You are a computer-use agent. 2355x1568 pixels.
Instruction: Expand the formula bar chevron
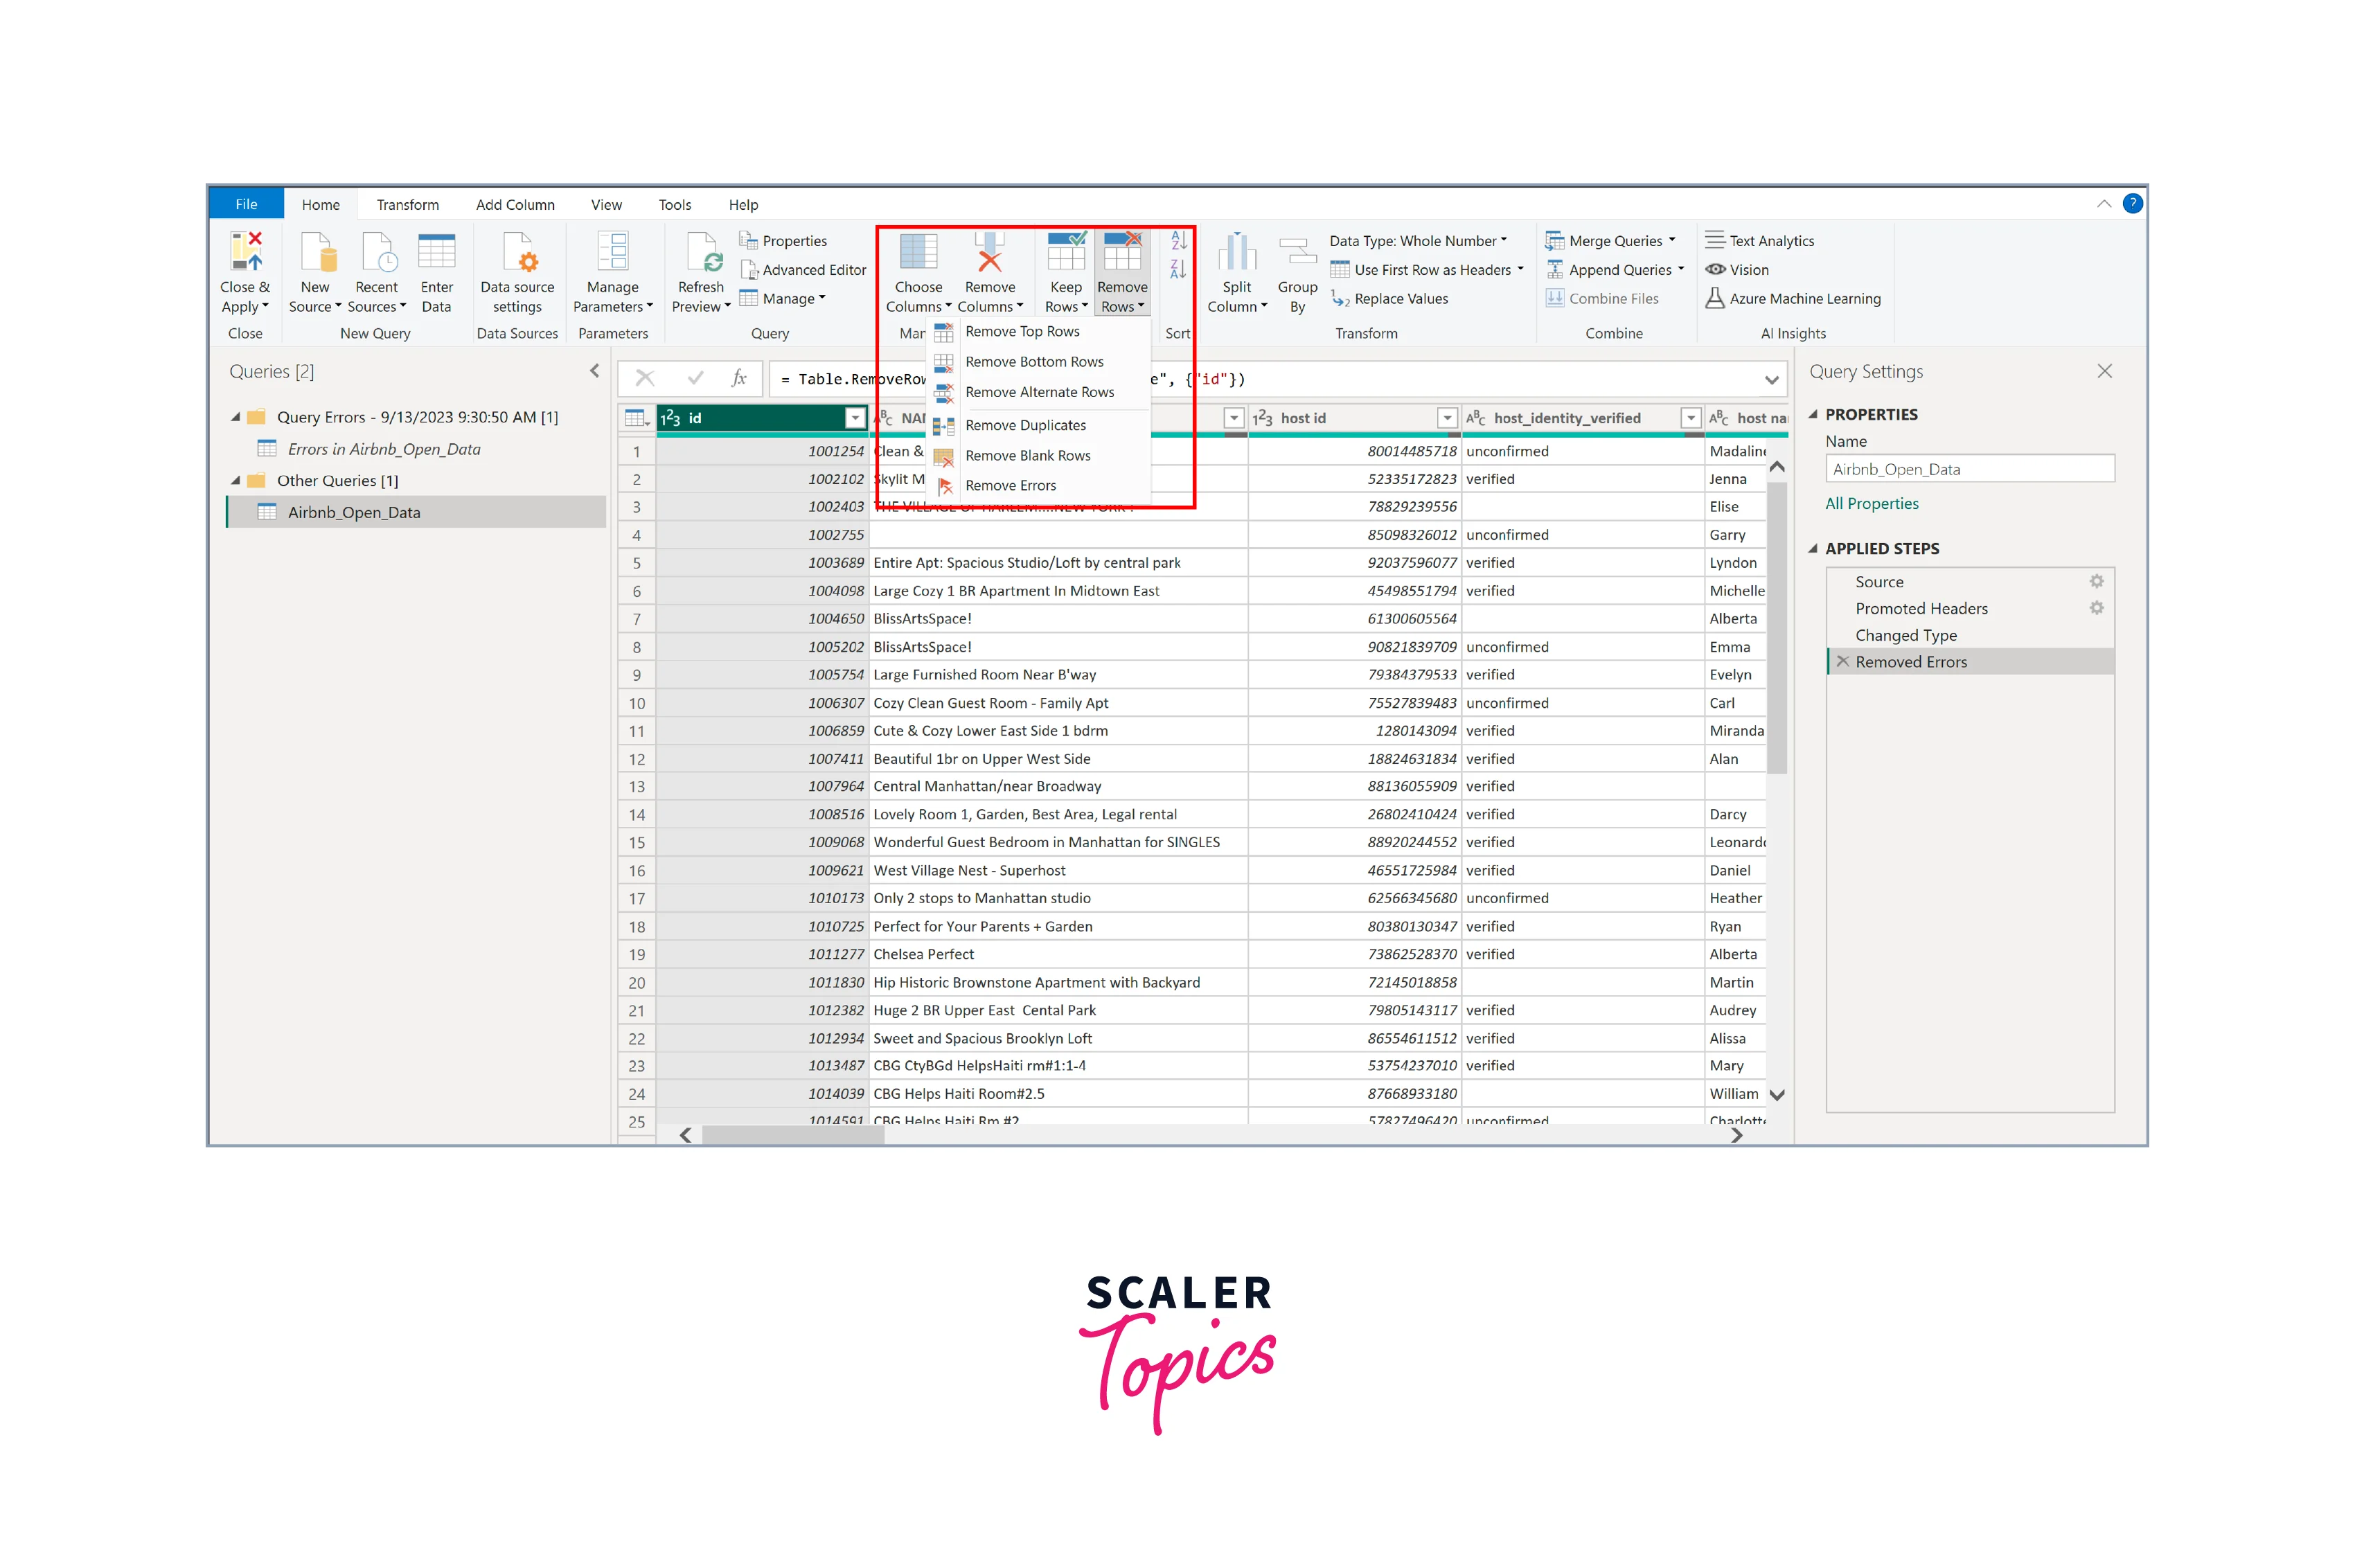click(1771, 380)
